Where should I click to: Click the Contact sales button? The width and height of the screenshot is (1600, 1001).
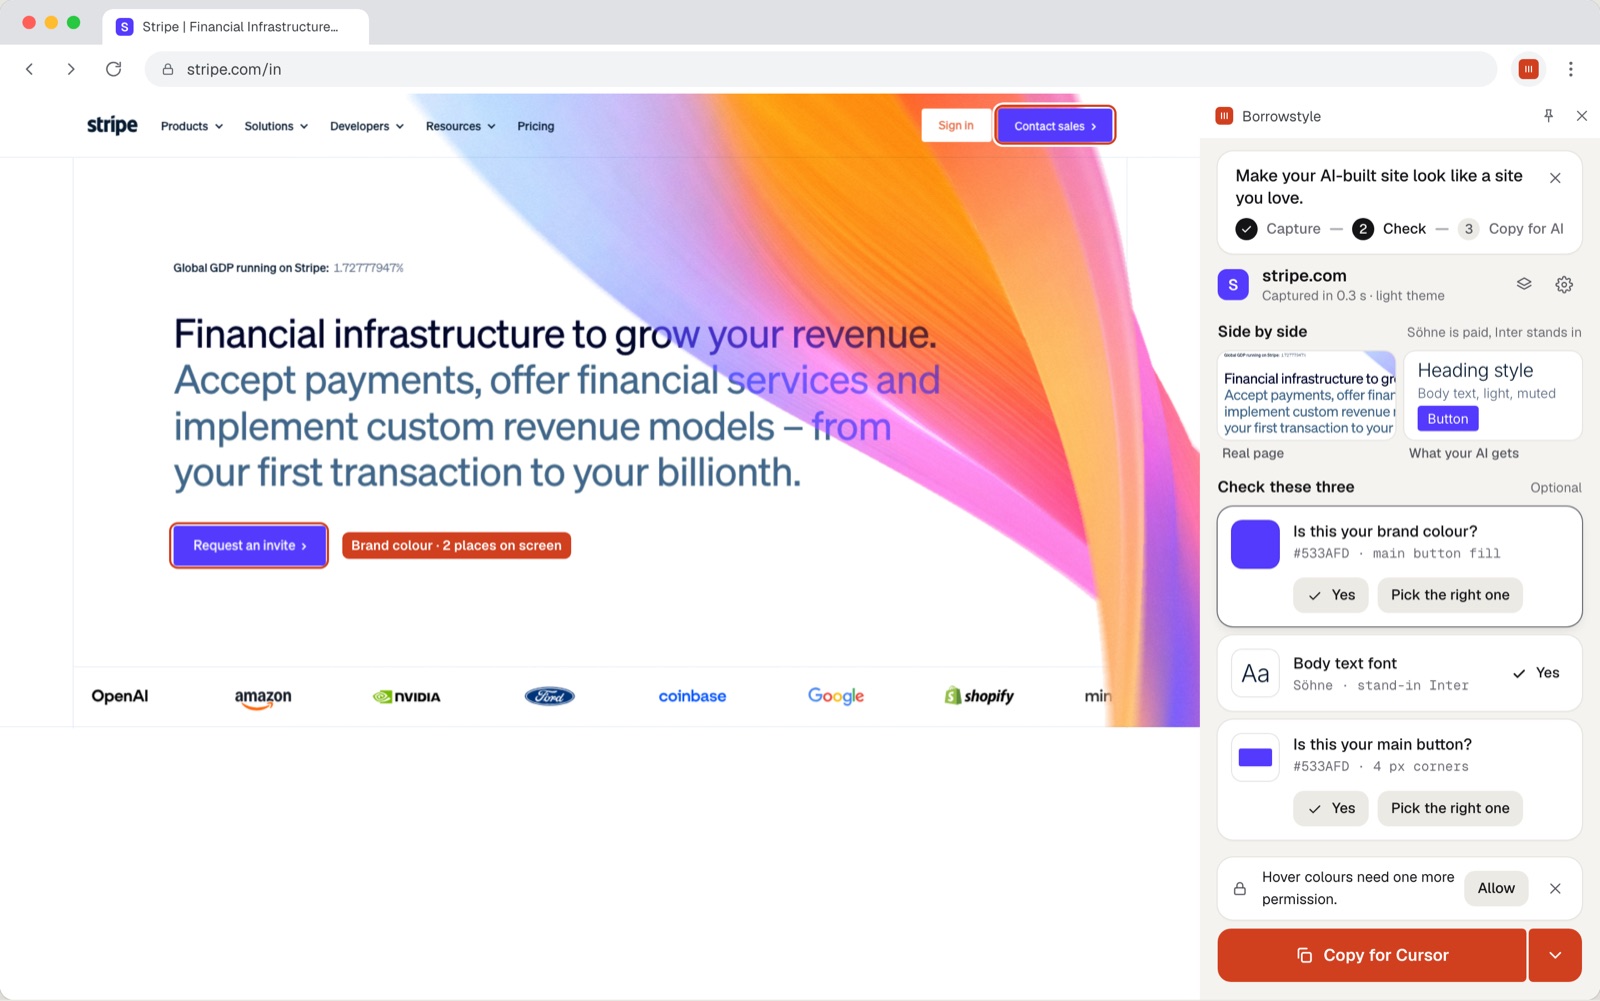[x=1055, y=126]
